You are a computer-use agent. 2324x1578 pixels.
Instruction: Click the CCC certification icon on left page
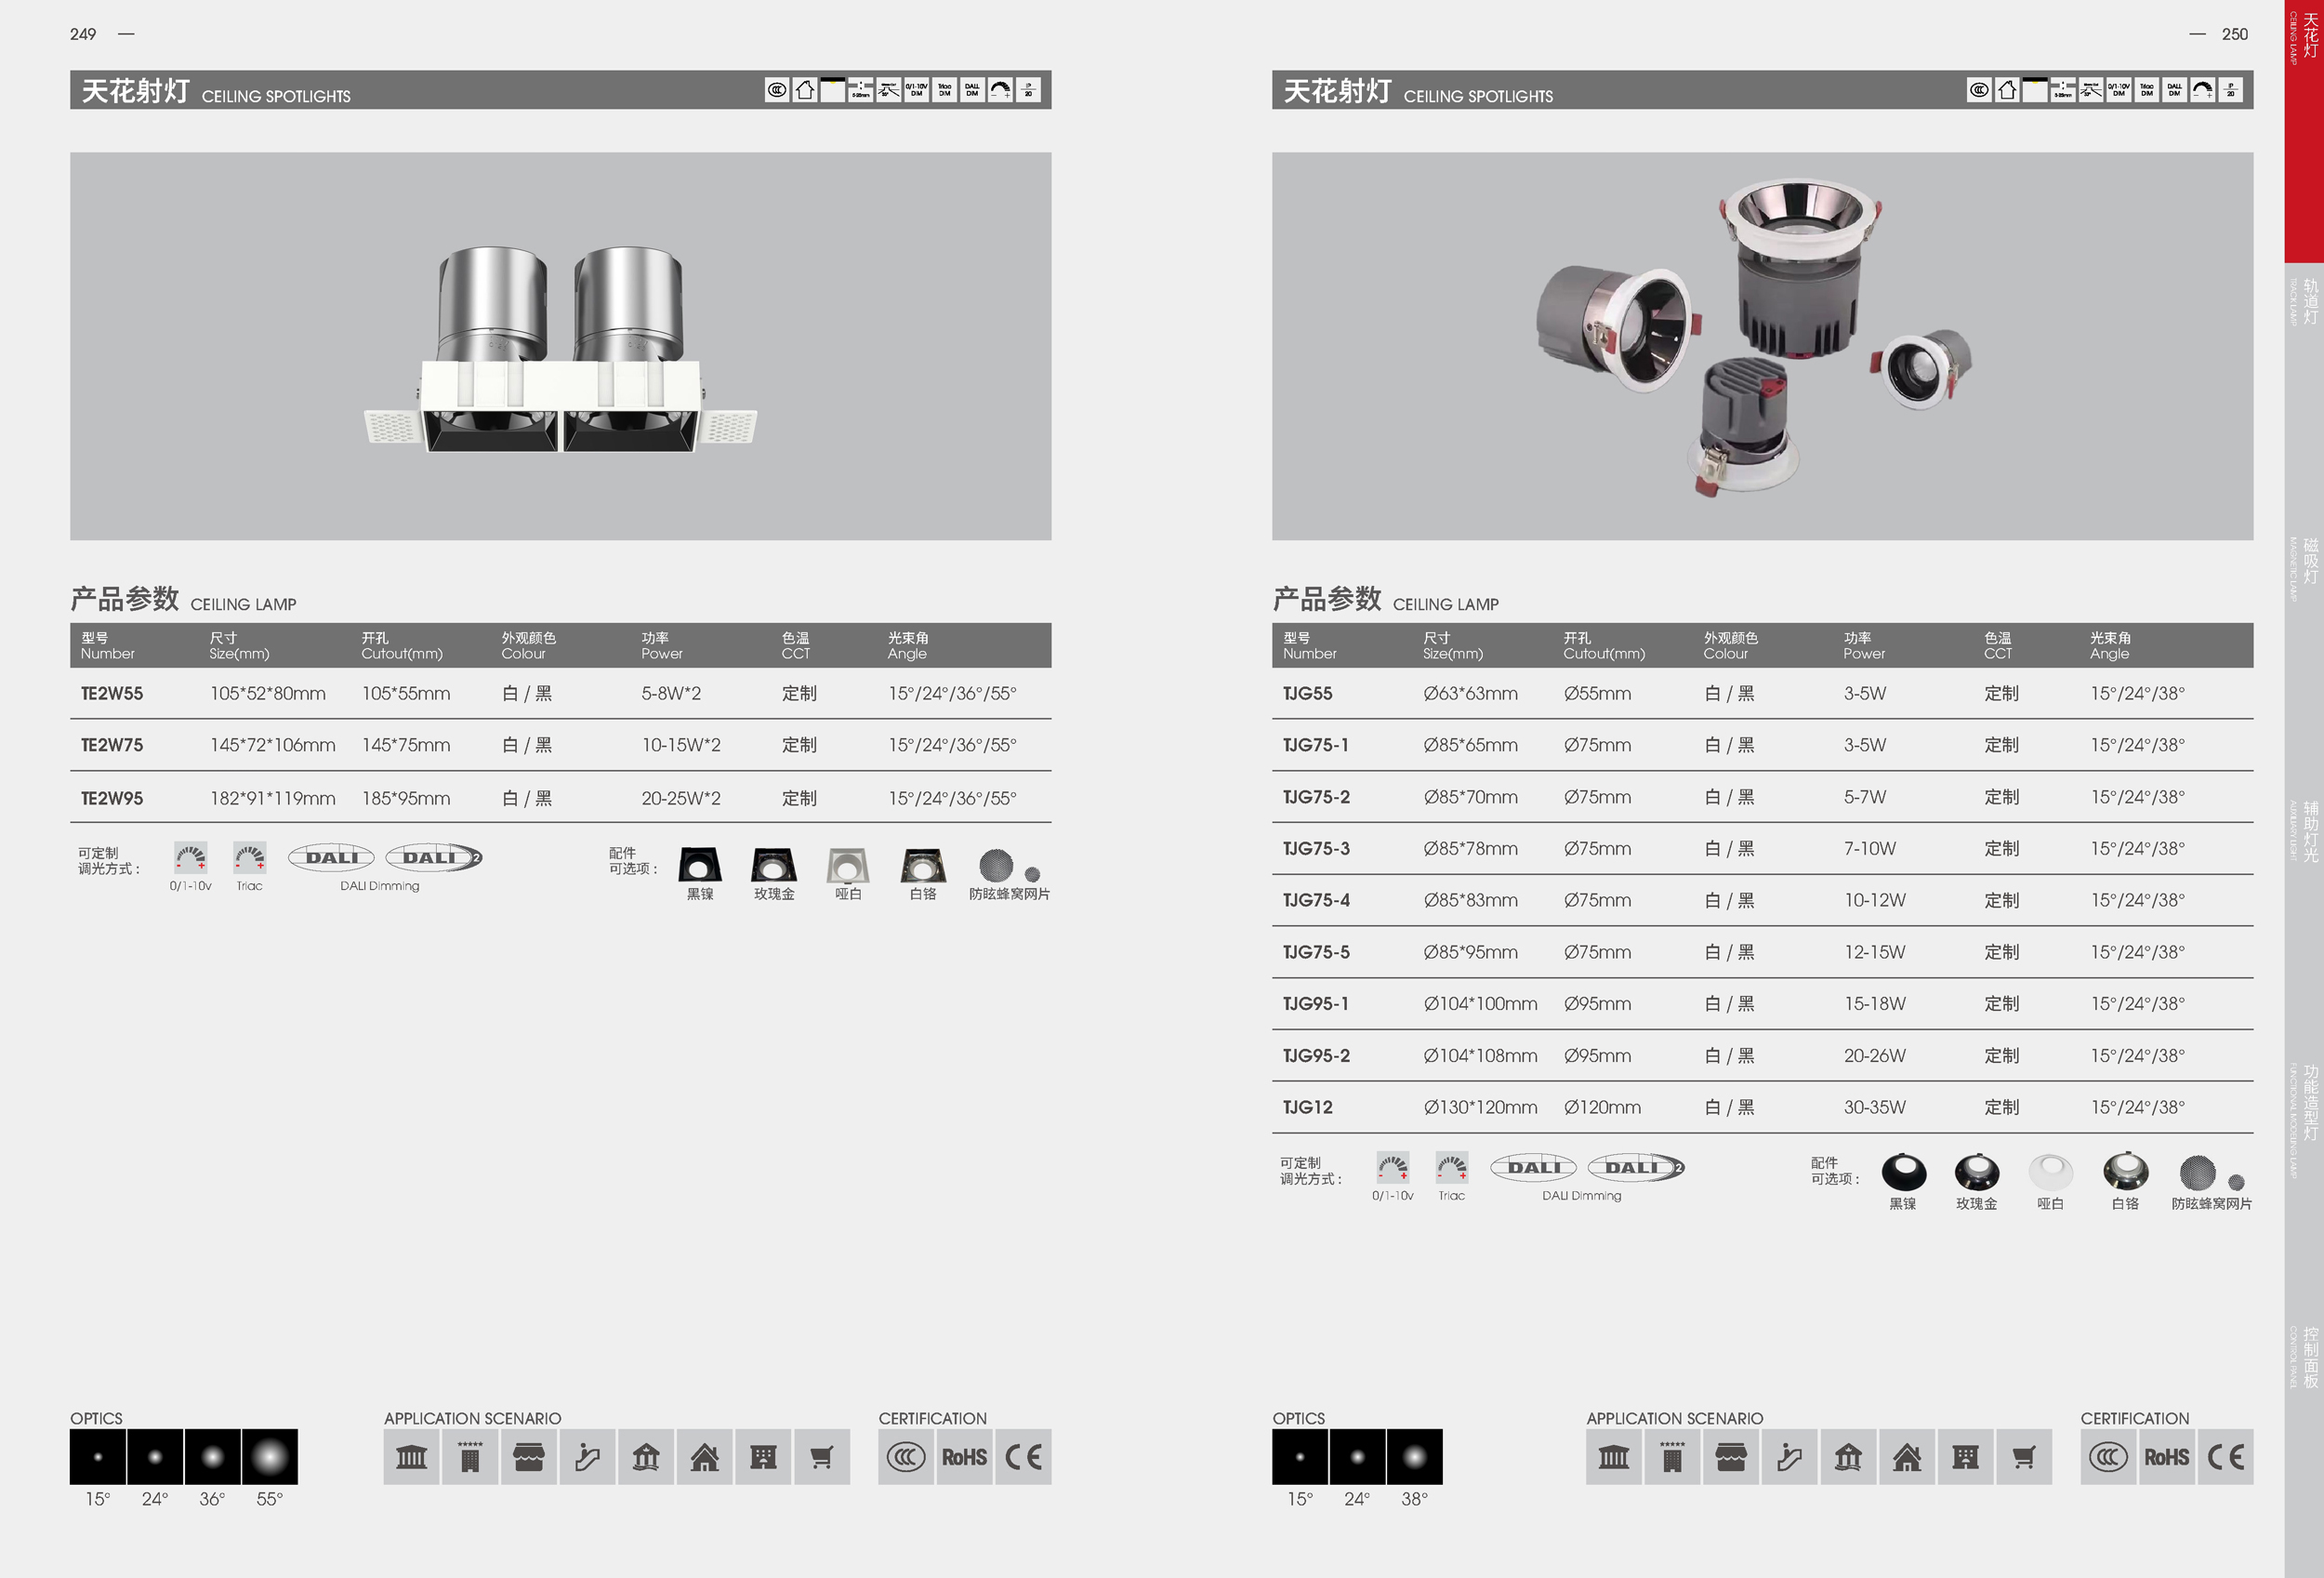click(x=906, y=1457)
